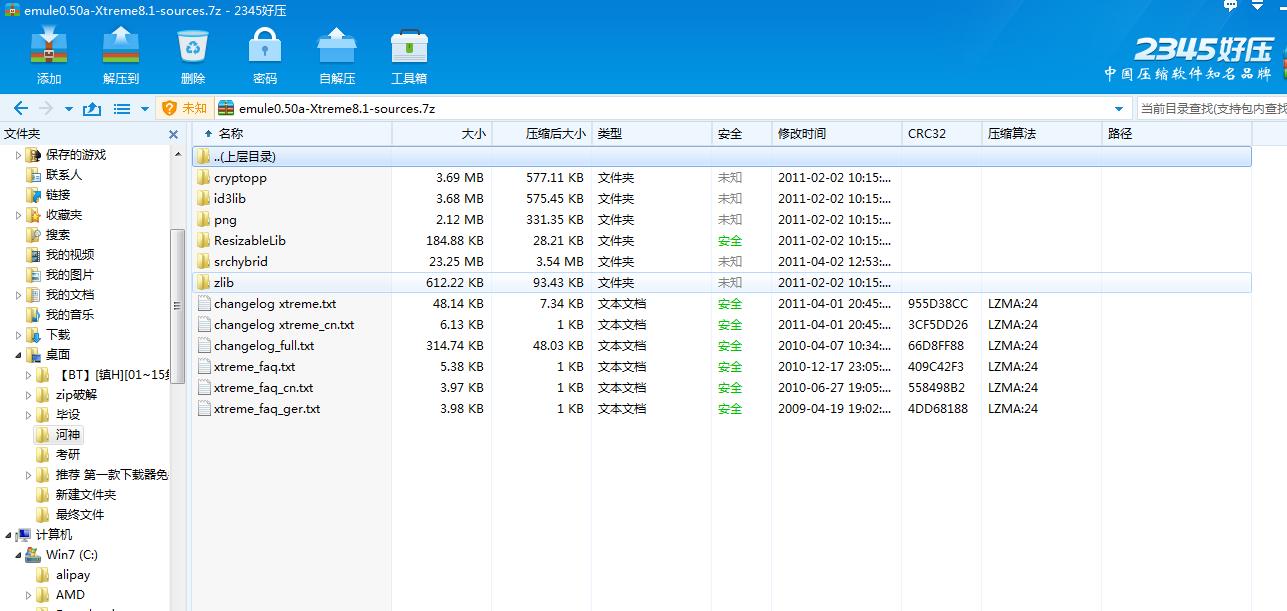
Task: Expand the zip破解 tree node
Action: [28, 395]
